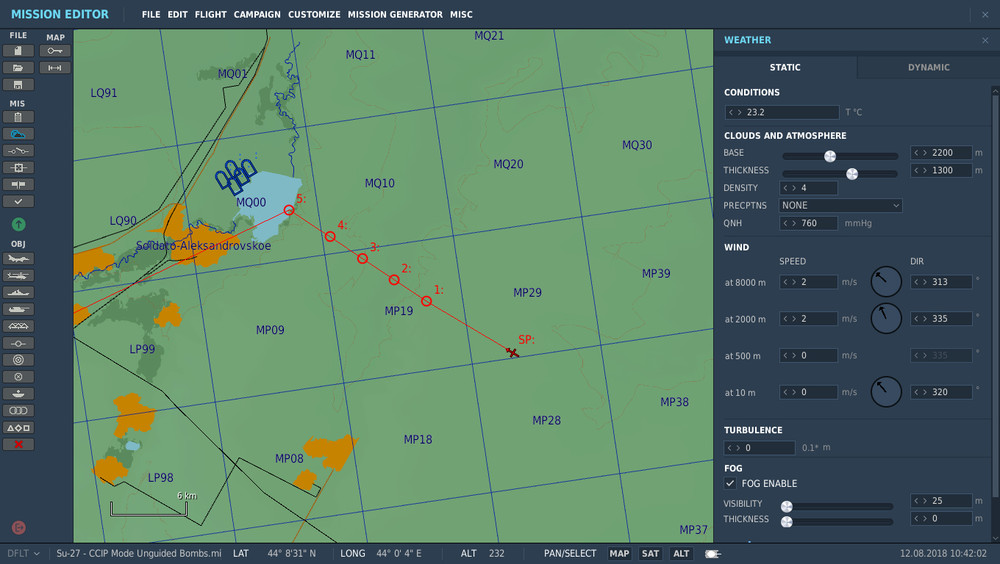Click the circled X template icon
This screenshot has height=564, width=1000.
point(18,377)
